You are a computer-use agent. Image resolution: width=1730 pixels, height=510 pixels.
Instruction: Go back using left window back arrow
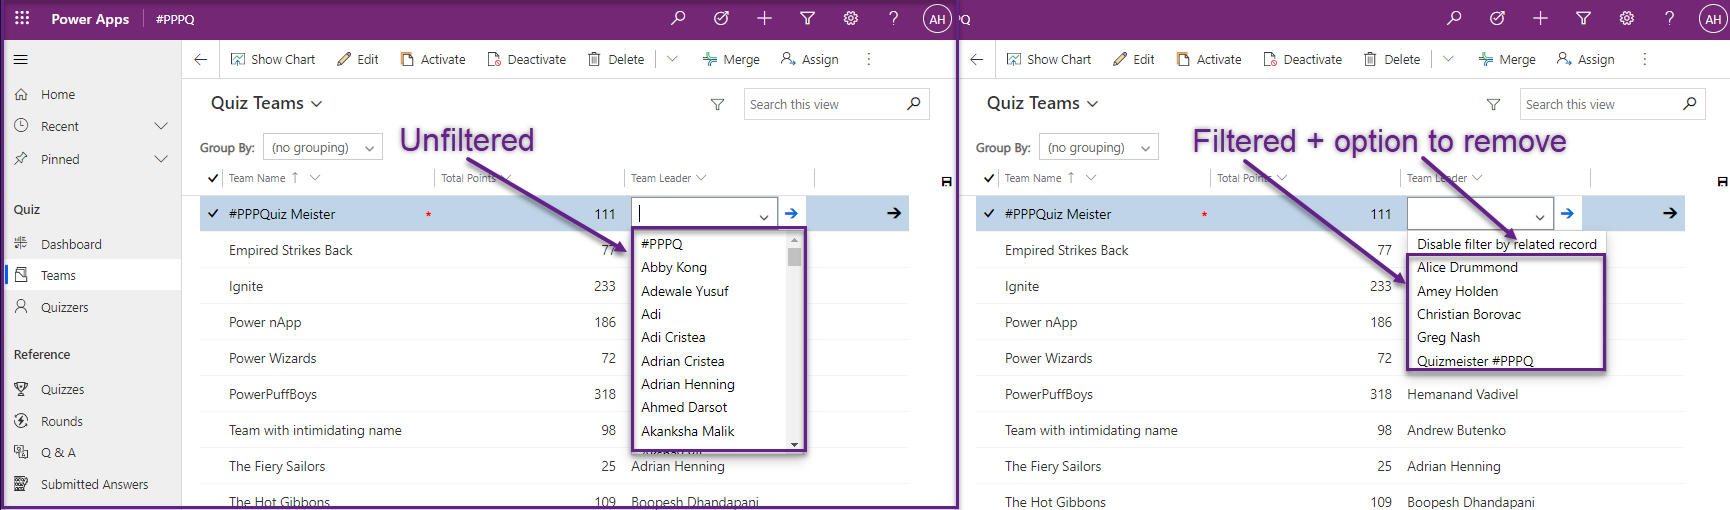[x=200, y=59]
